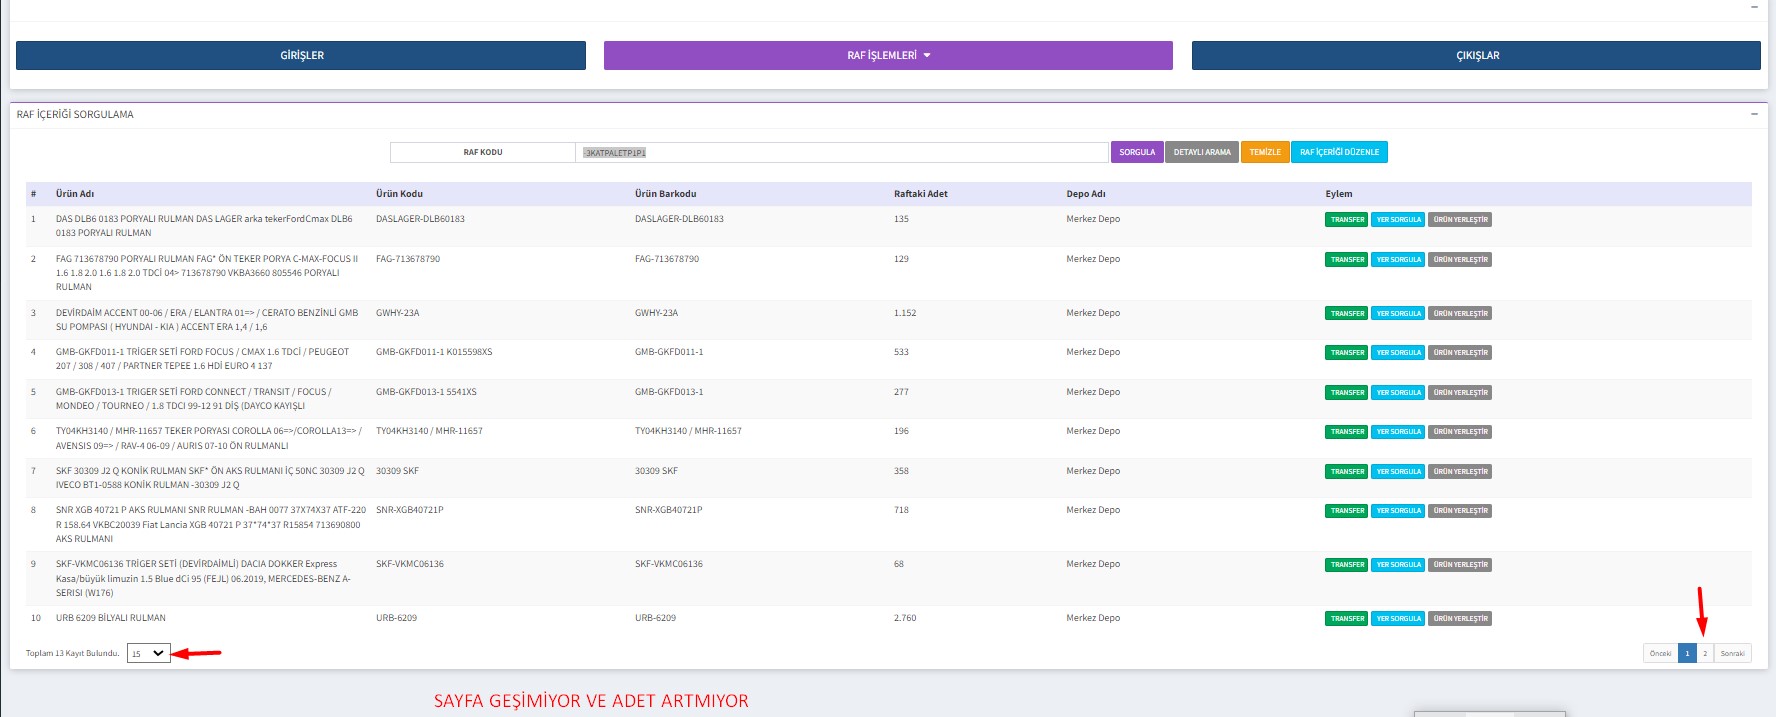The height and width of the screenshot is (717, 1776).
Task: Collapse the RAF İÇERİĞİ SORGULAMA panel
Action: pos(1754,114)
